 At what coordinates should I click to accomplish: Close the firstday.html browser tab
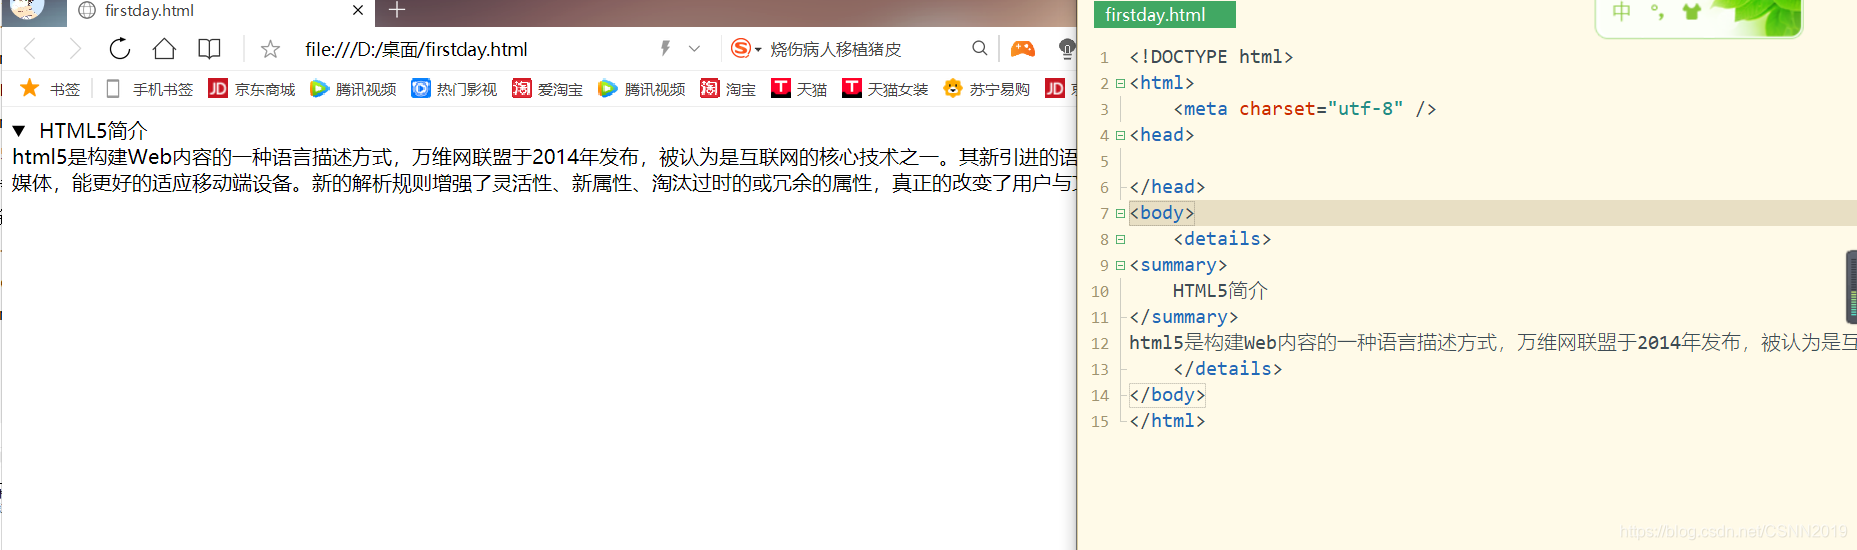click(358, 10)
